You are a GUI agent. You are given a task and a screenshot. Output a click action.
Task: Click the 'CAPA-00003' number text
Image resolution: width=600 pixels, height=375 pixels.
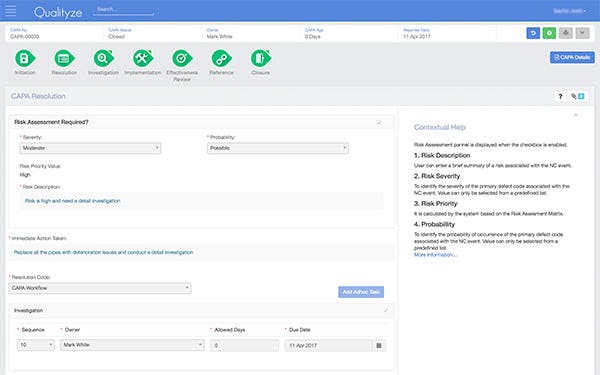pyautogui.click(x=25, y=37)
